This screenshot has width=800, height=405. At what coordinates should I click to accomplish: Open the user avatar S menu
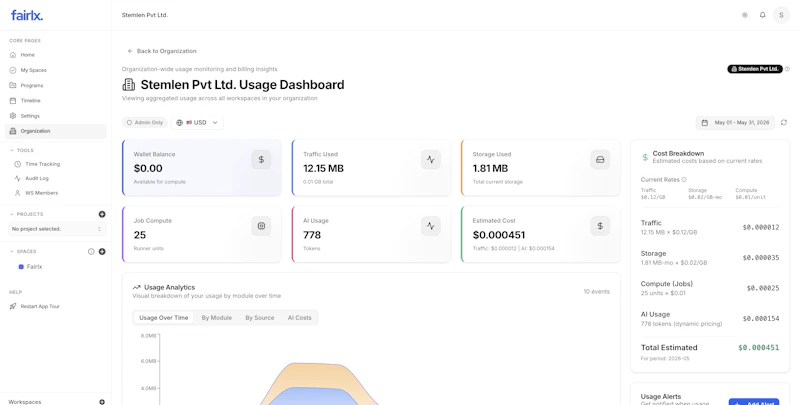[x=781, y=15]
